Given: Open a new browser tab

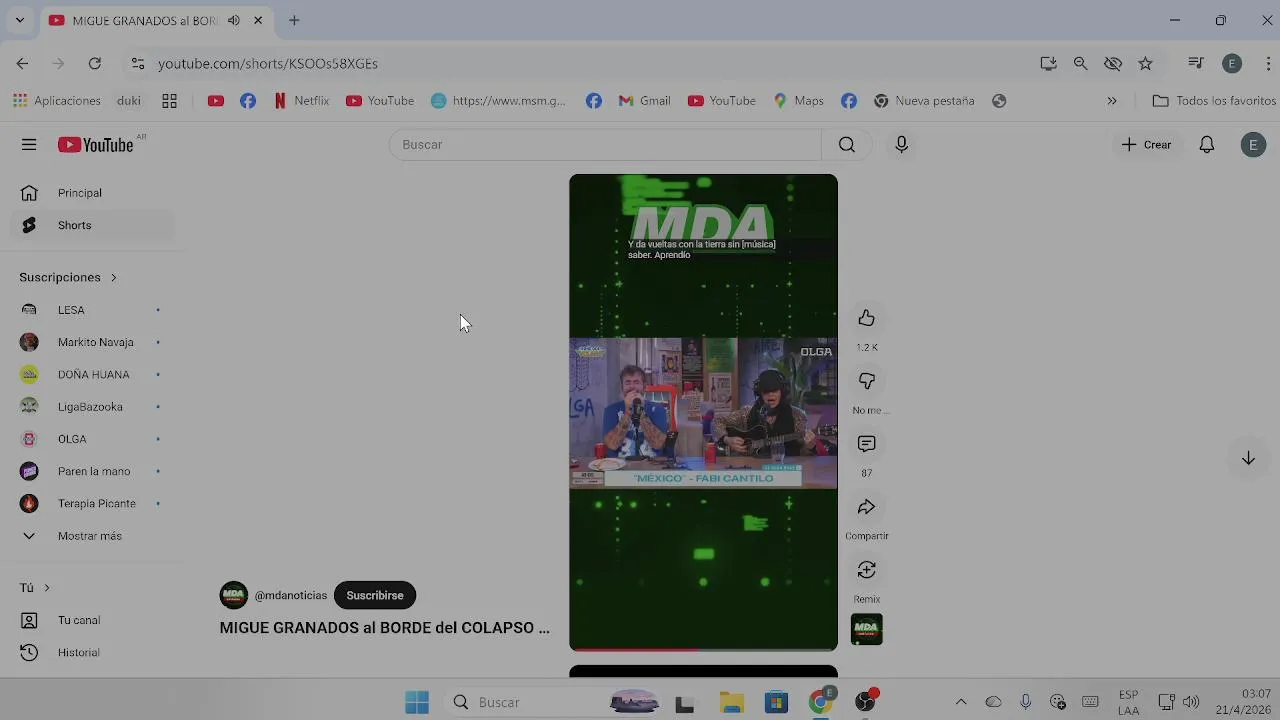Looking at the screenshot, I should (294, 20).
